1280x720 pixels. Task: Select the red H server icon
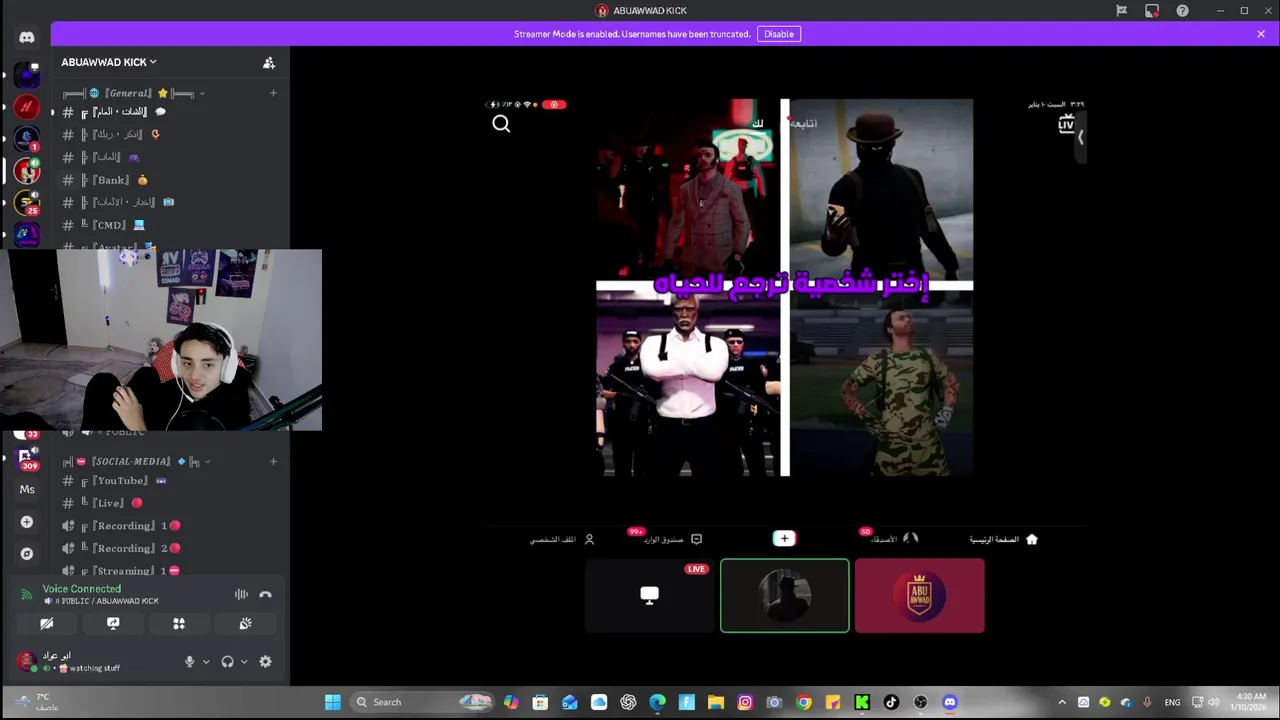(x=27, y=106)
